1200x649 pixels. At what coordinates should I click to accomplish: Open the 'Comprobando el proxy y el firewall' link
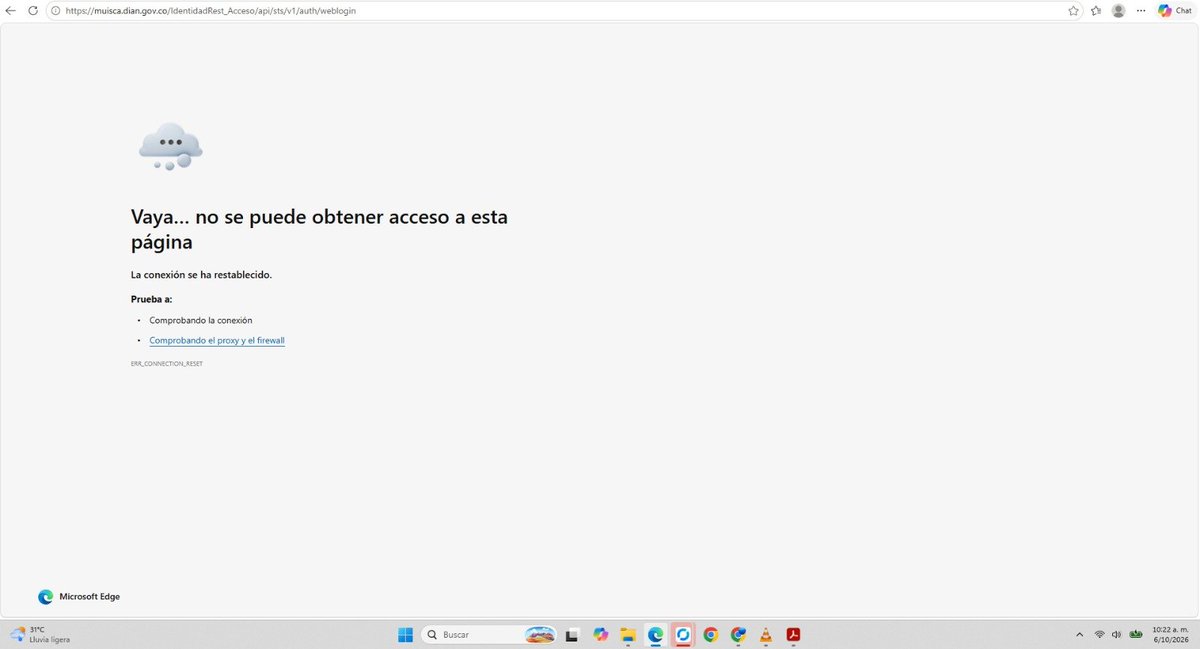pyautogui.click(x=217, y=340)
